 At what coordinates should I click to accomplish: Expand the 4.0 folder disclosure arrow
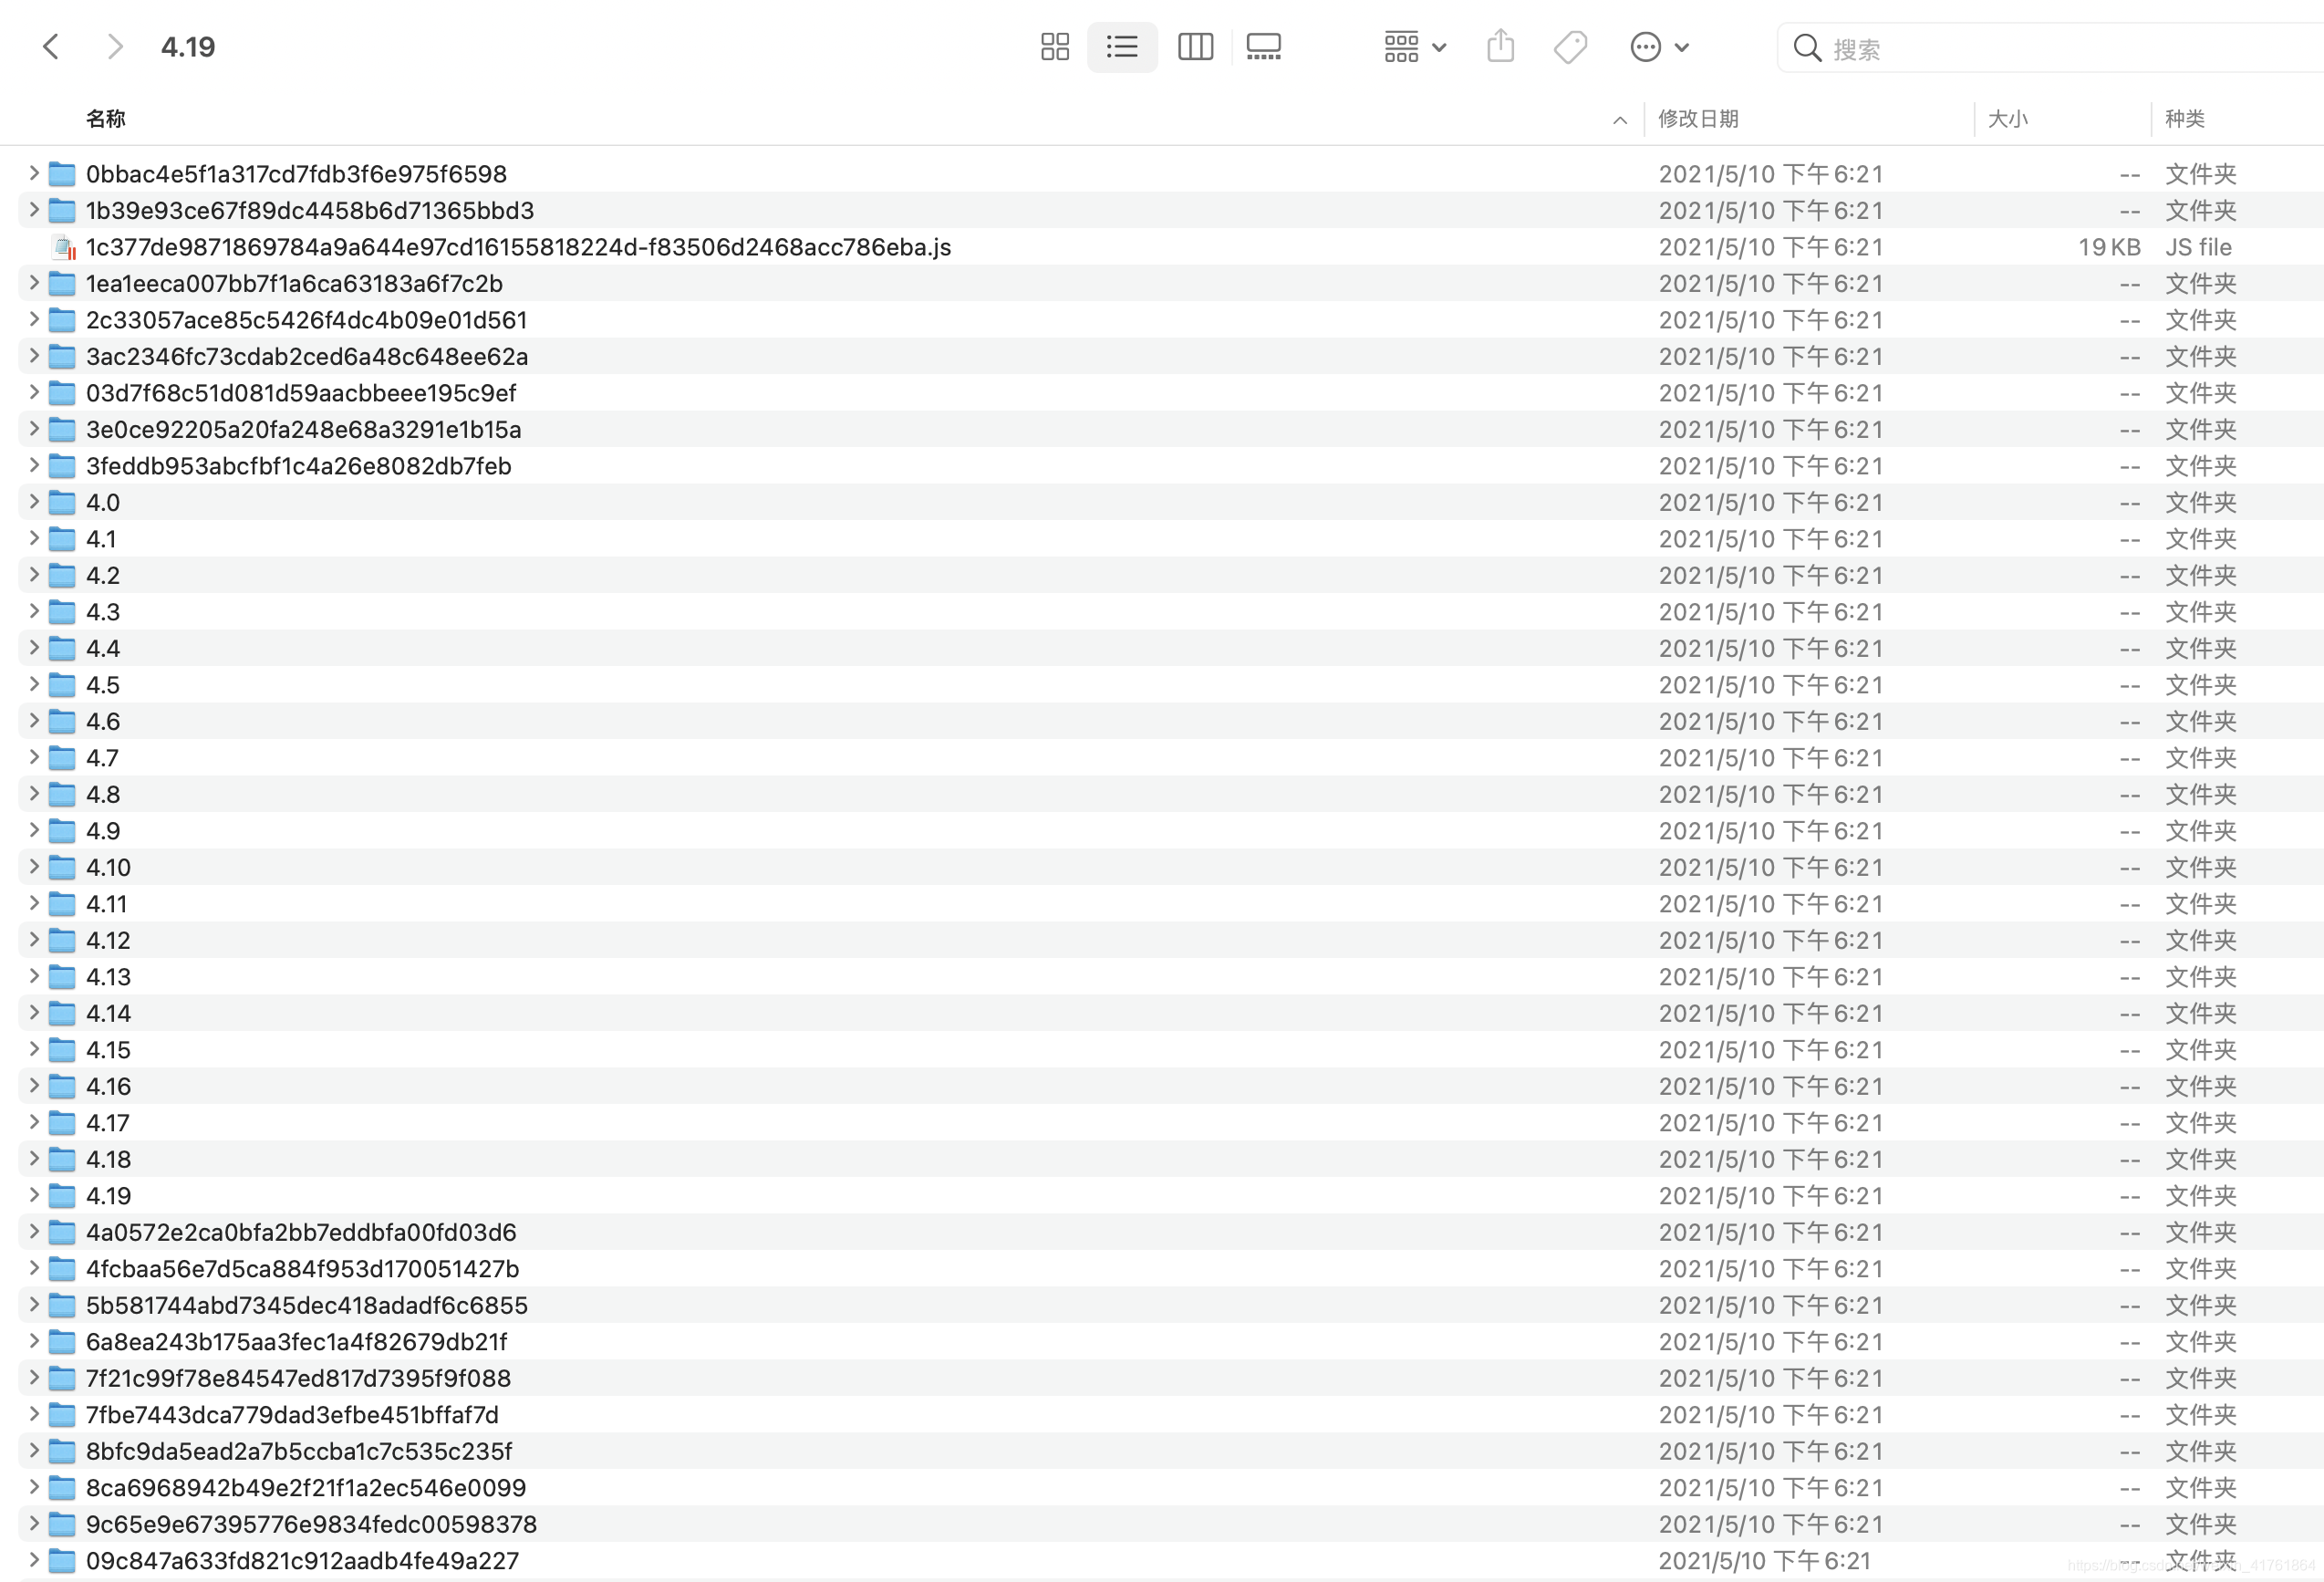coord(34,502)
